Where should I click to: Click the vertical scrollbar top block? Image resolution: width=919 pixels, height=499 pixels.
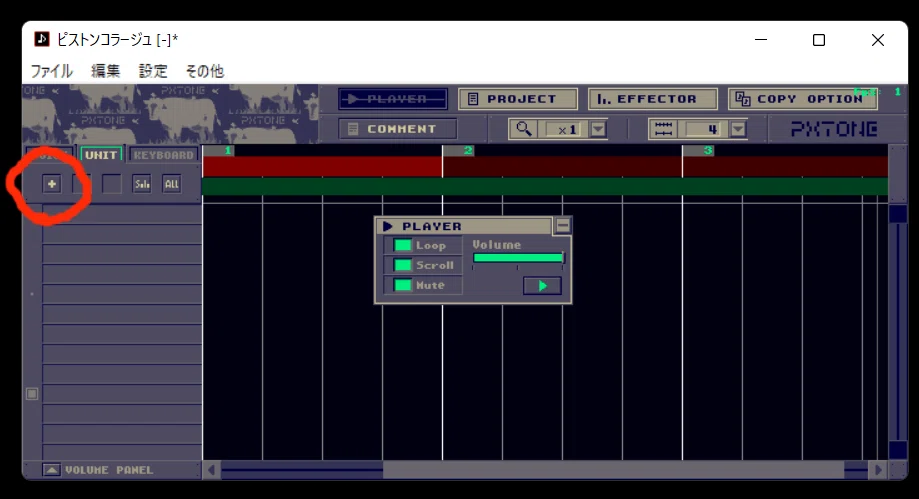click(x=897, y=213)
